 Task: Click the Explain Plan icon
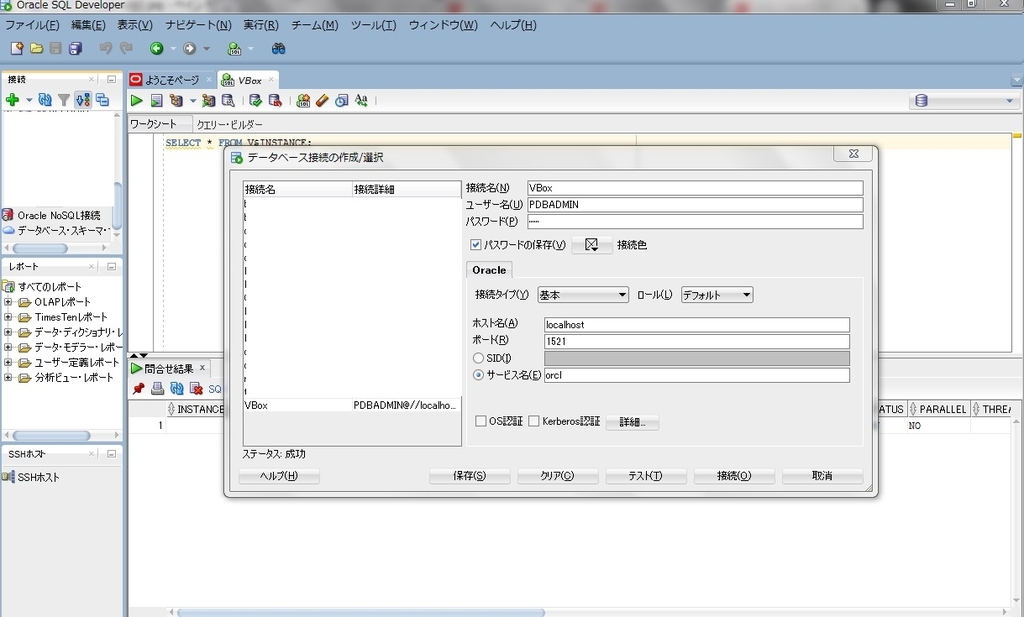pyautogui.click(x=176, y=101)
